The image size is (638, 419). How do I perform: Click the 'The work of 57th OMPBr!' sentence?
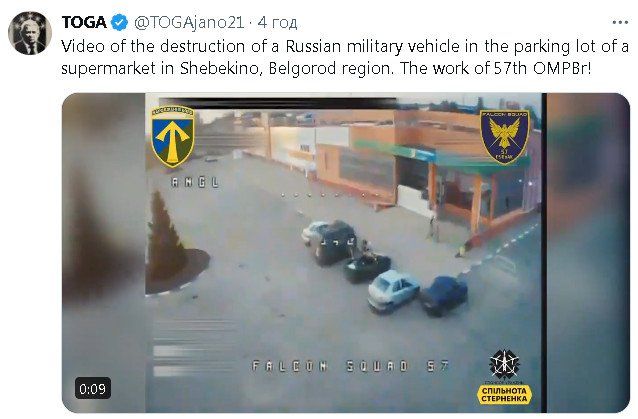[495, 68]
